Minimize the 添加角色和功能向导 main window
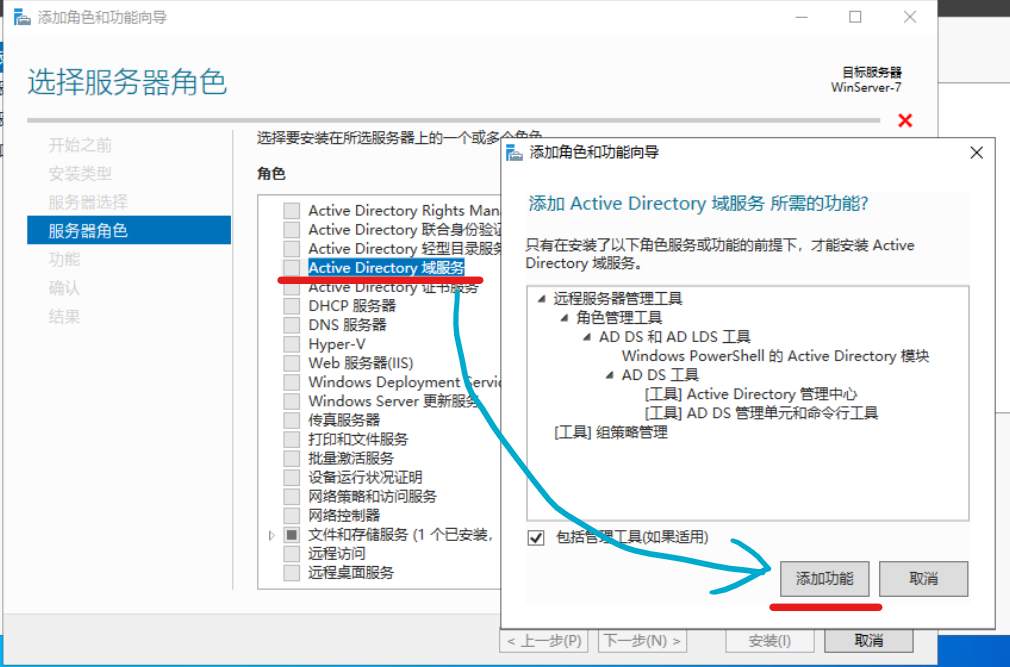 (x=801, y=17)
